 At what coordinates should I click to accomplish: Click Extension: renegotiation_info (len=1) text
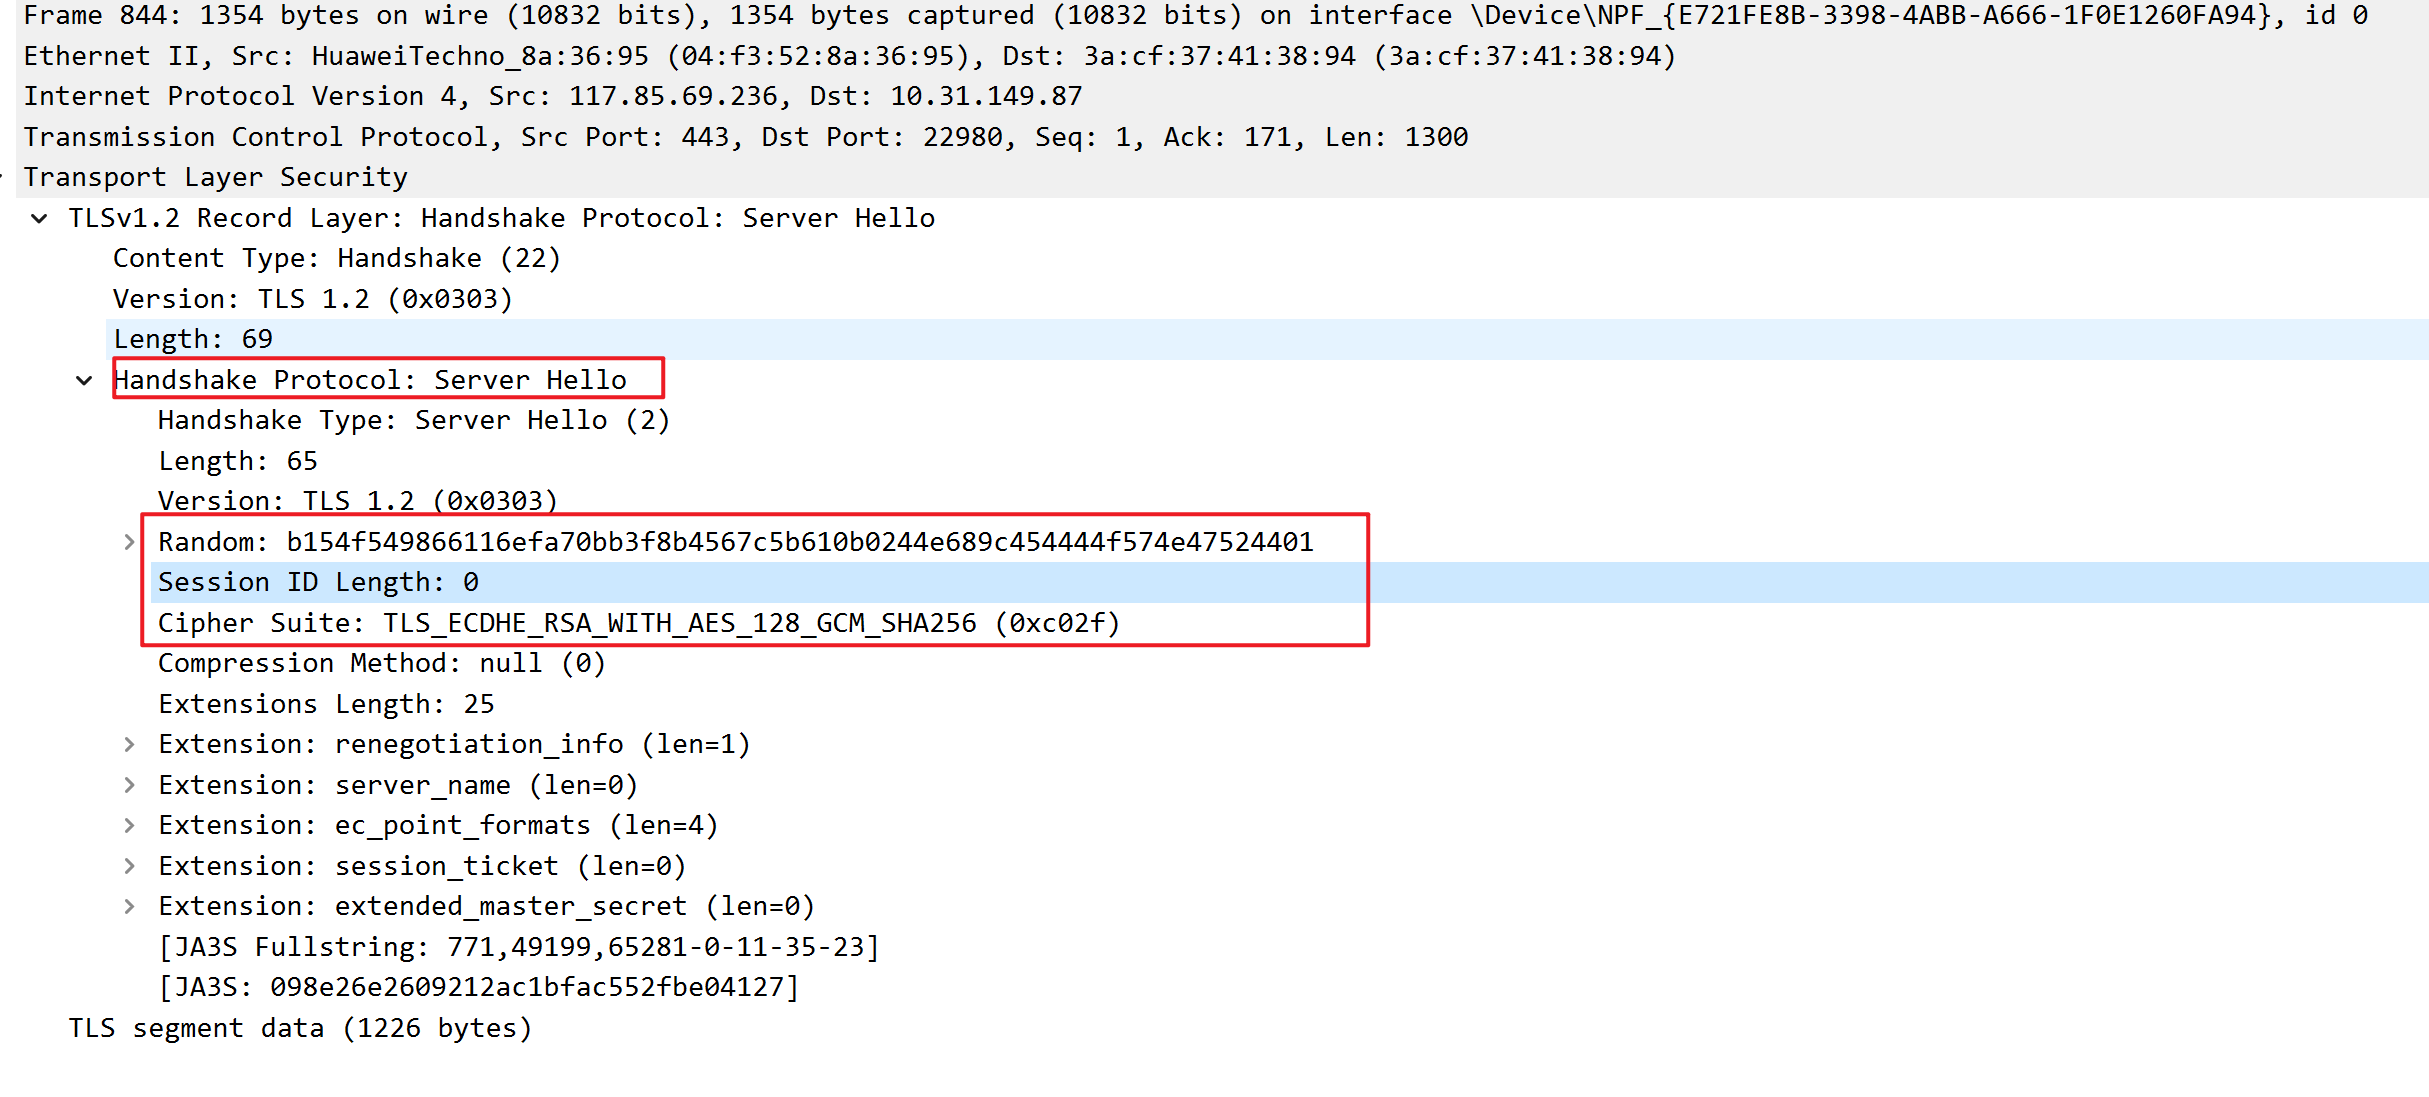[454, 744]
